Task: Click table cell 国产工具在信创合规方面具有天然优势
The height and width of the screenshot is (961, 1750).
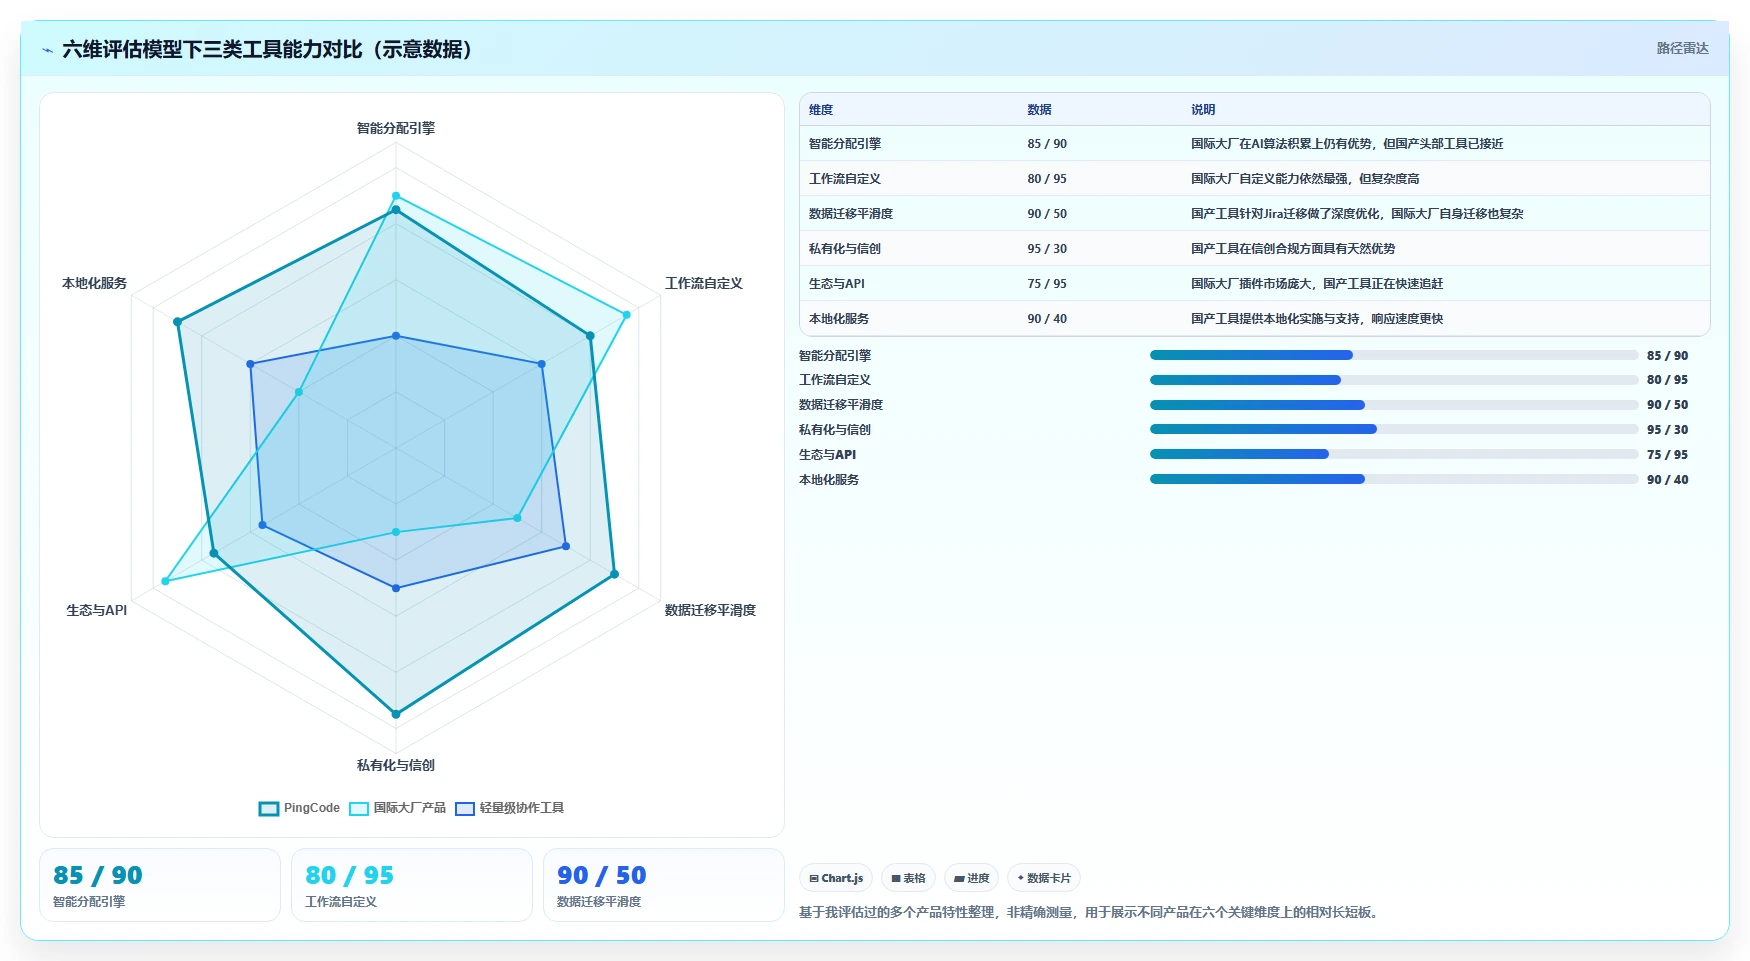Action: tap(1292, 249)
